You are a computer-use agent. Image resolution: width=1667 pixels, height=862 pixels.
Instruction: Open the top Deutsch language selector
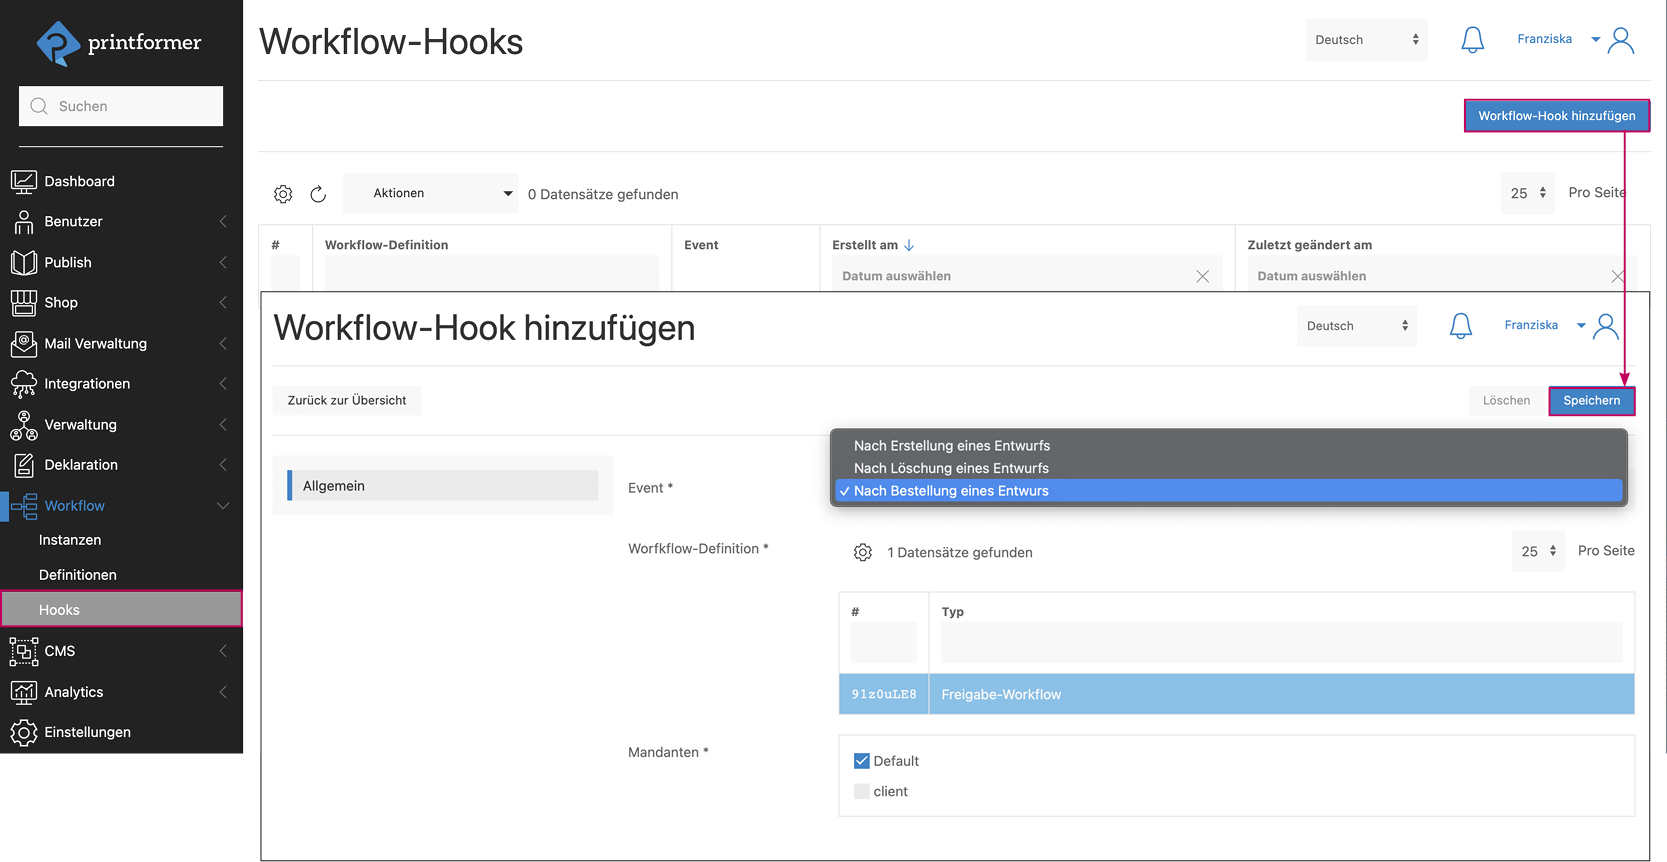tap(1365, 40)
